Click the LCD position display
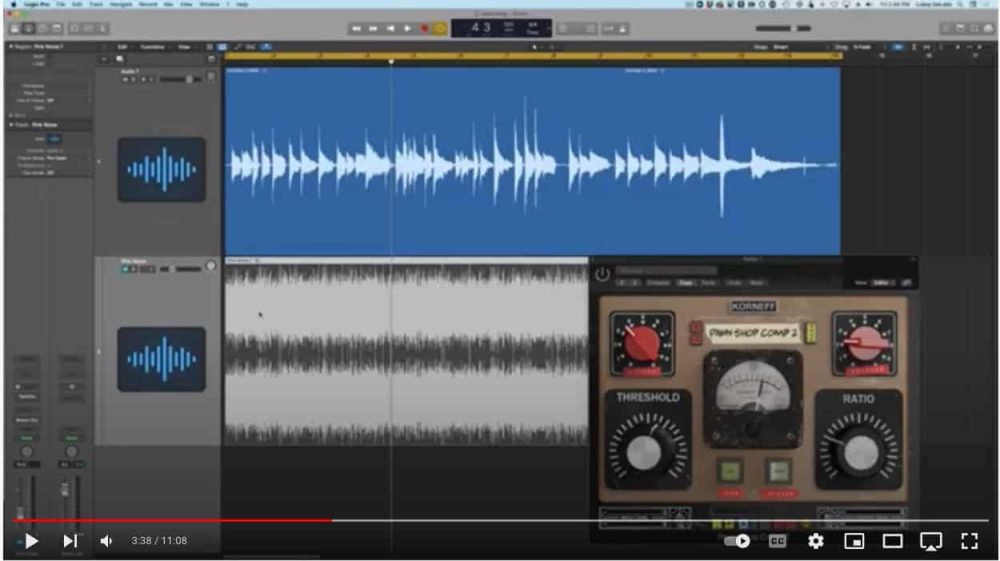 (x=502, y=28)
